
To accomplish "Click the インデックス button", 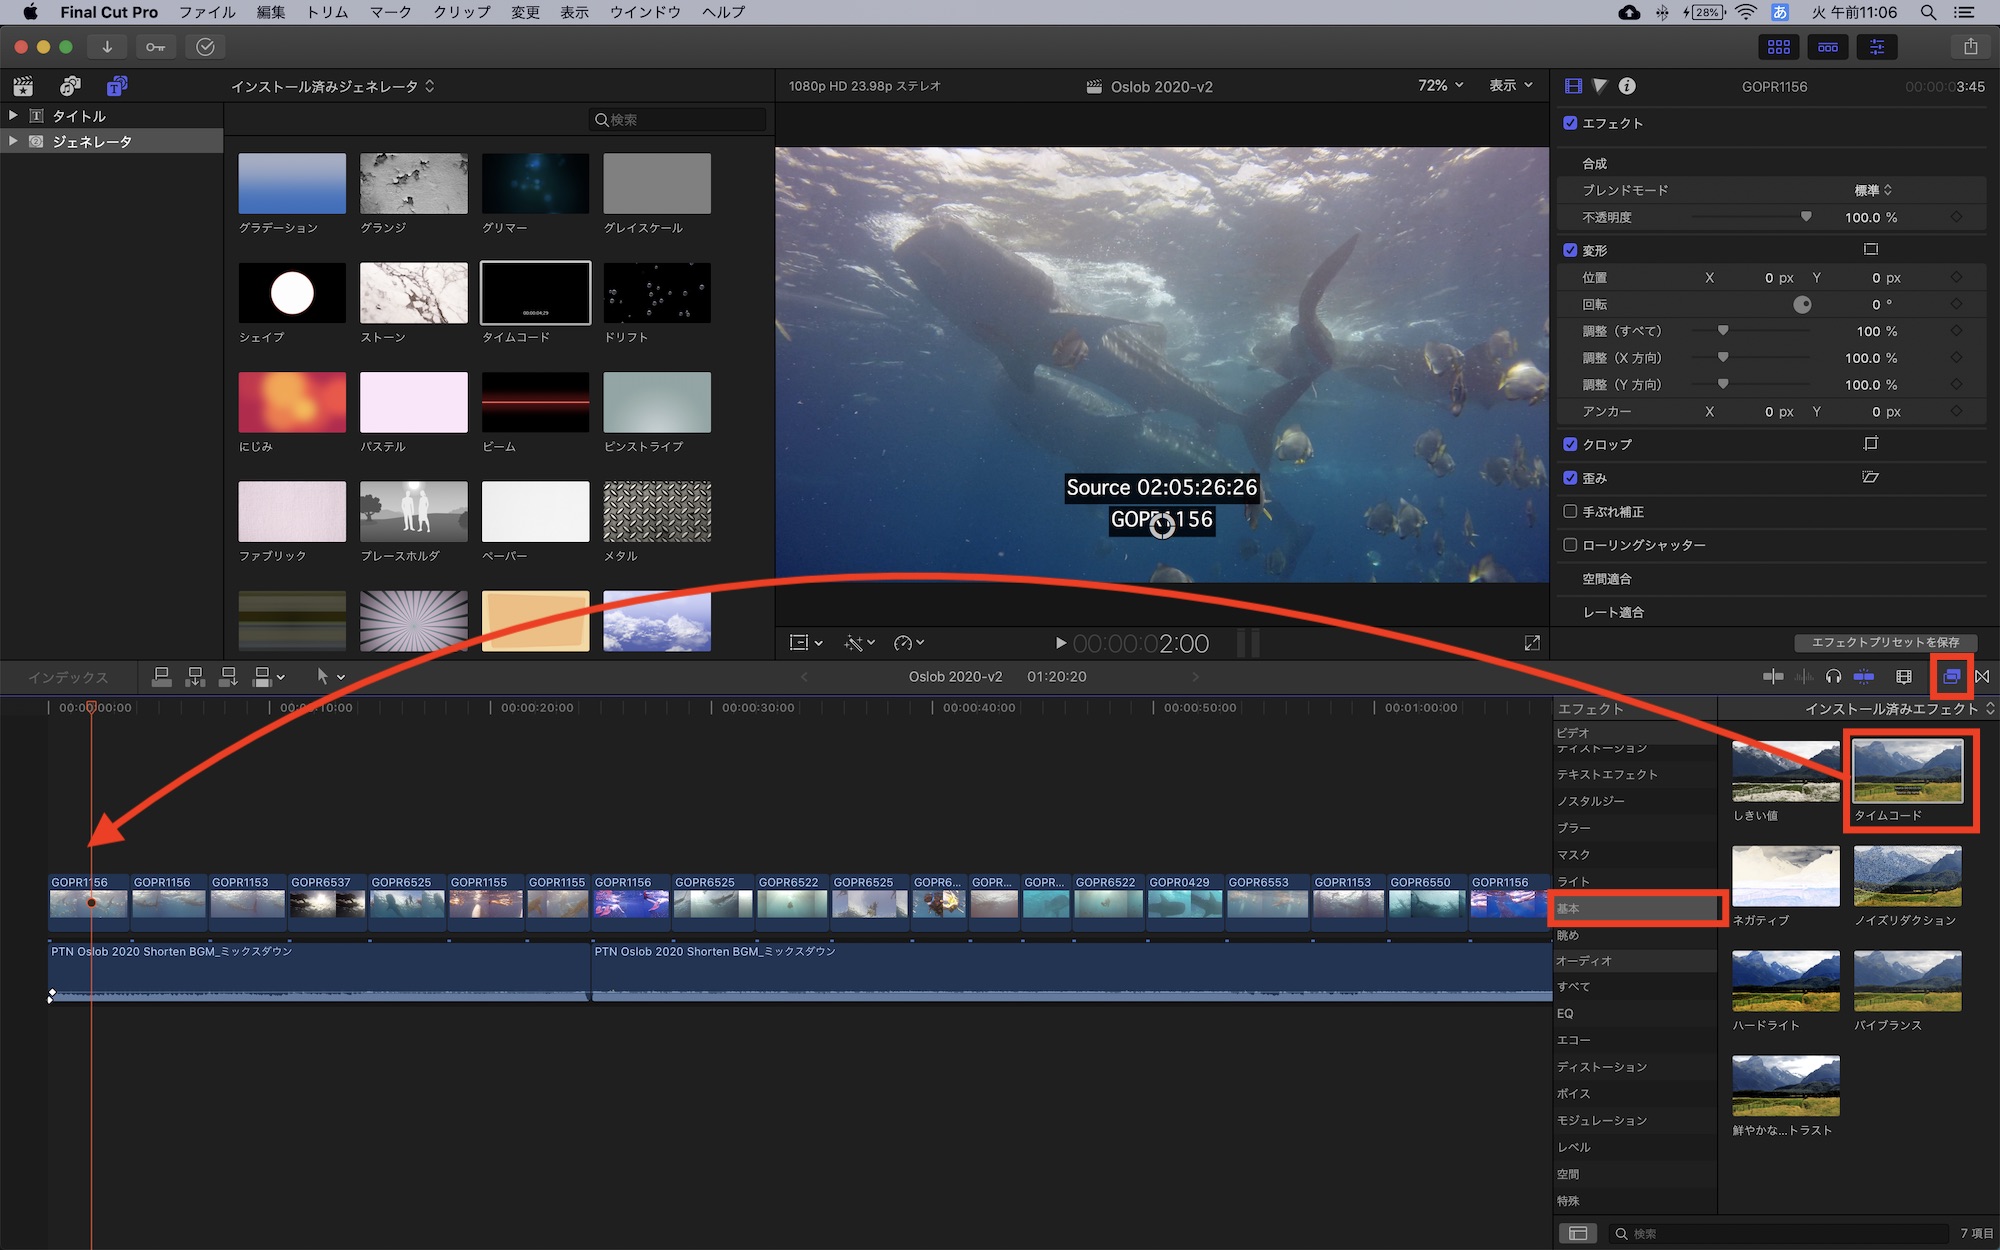I will point(68,677).
